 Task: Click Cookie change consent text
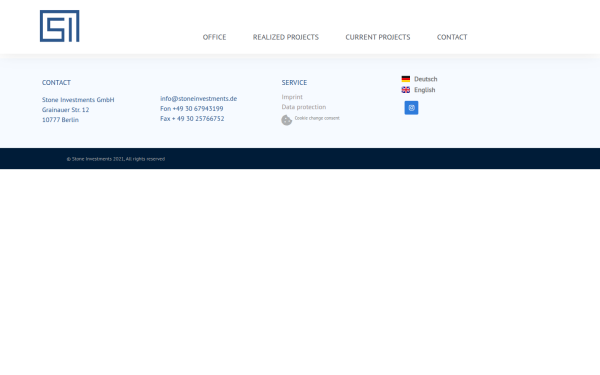[x=317, y=118]
